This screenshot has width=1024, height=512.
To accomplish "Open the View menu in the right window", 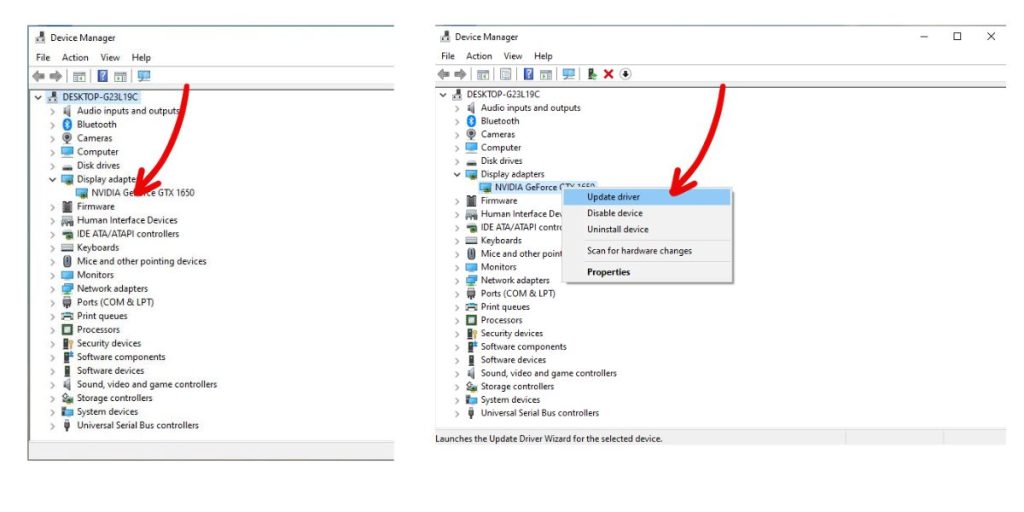I will [513, 56].
